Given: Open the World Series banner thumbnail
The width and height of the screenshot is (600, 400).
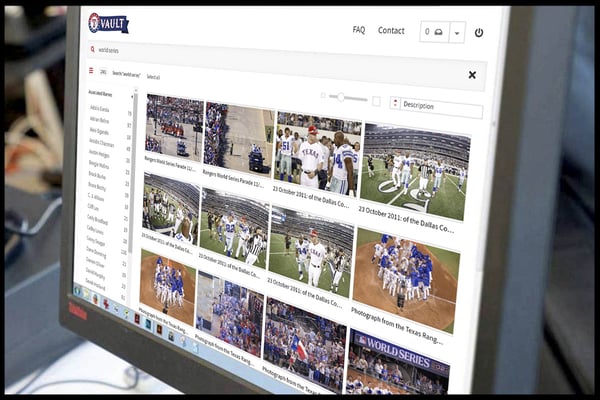Looking at the screenshot, I should [397, 362].
